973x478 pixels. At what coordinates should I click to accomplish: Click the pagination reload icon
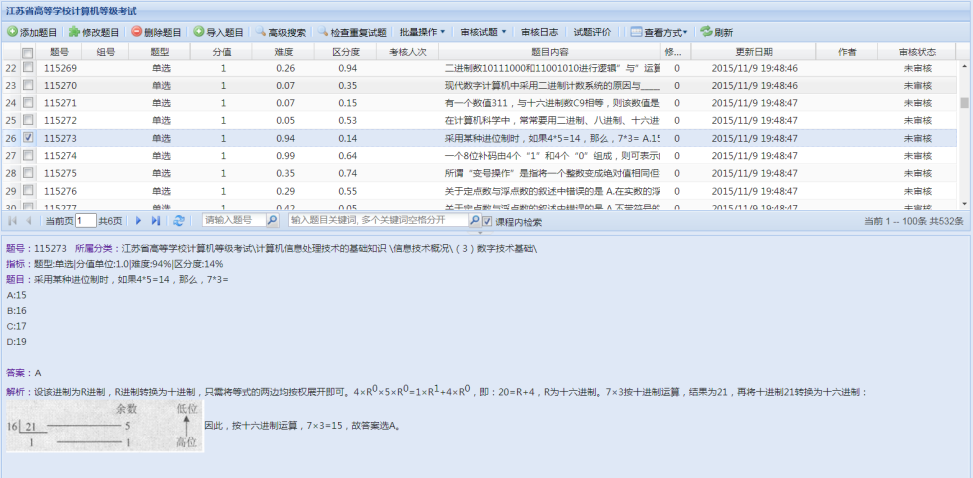click(x=179, y=220)
